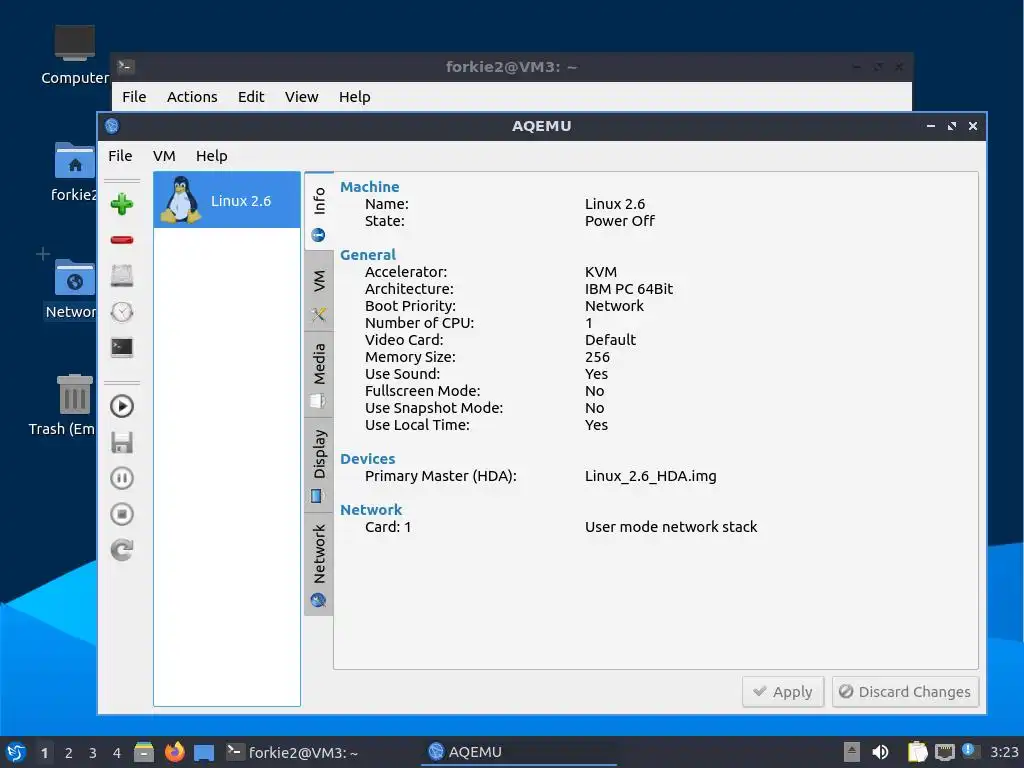Open Help menu in the terminal window
The height and width of the screenshot is (768, 1024).
coord(355,97)
